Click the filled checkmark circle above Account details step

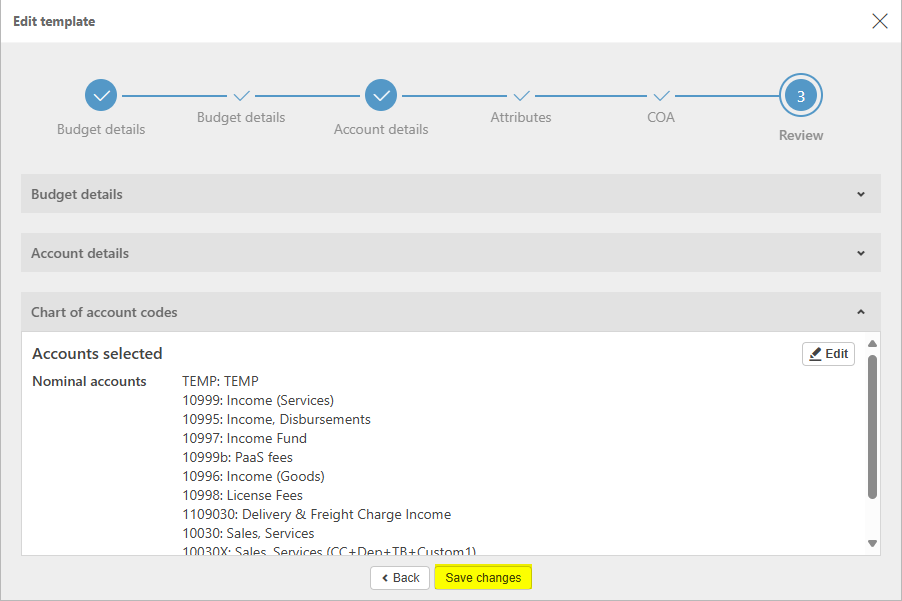(x=381, y=96)
